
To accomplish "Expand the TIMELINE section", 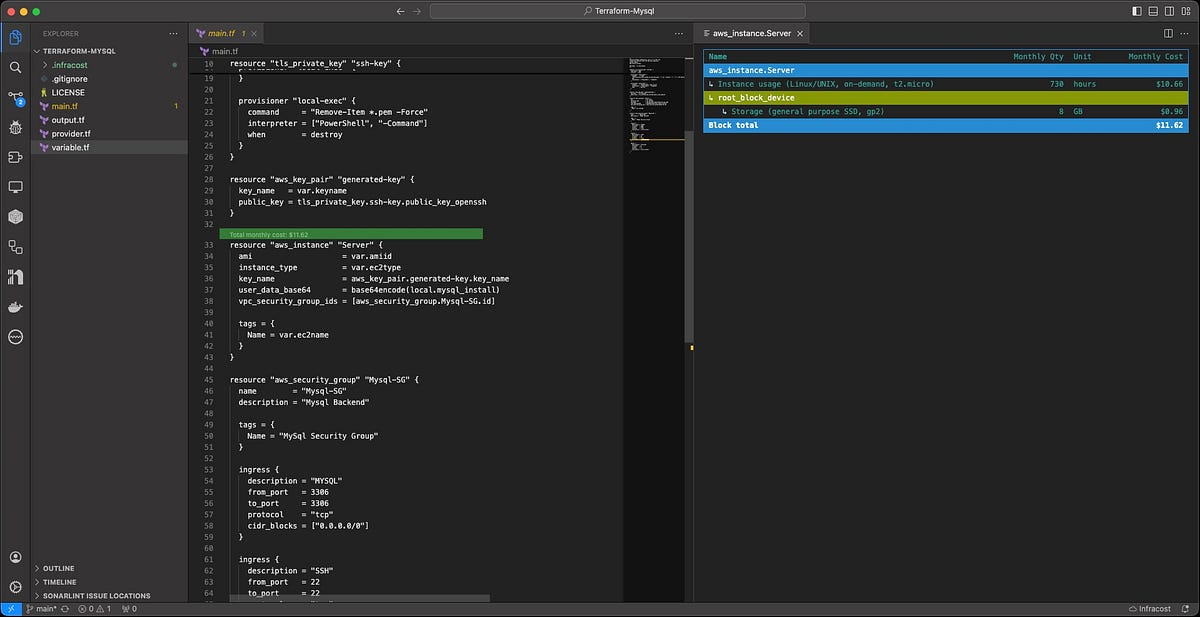I will coord(57,581).
